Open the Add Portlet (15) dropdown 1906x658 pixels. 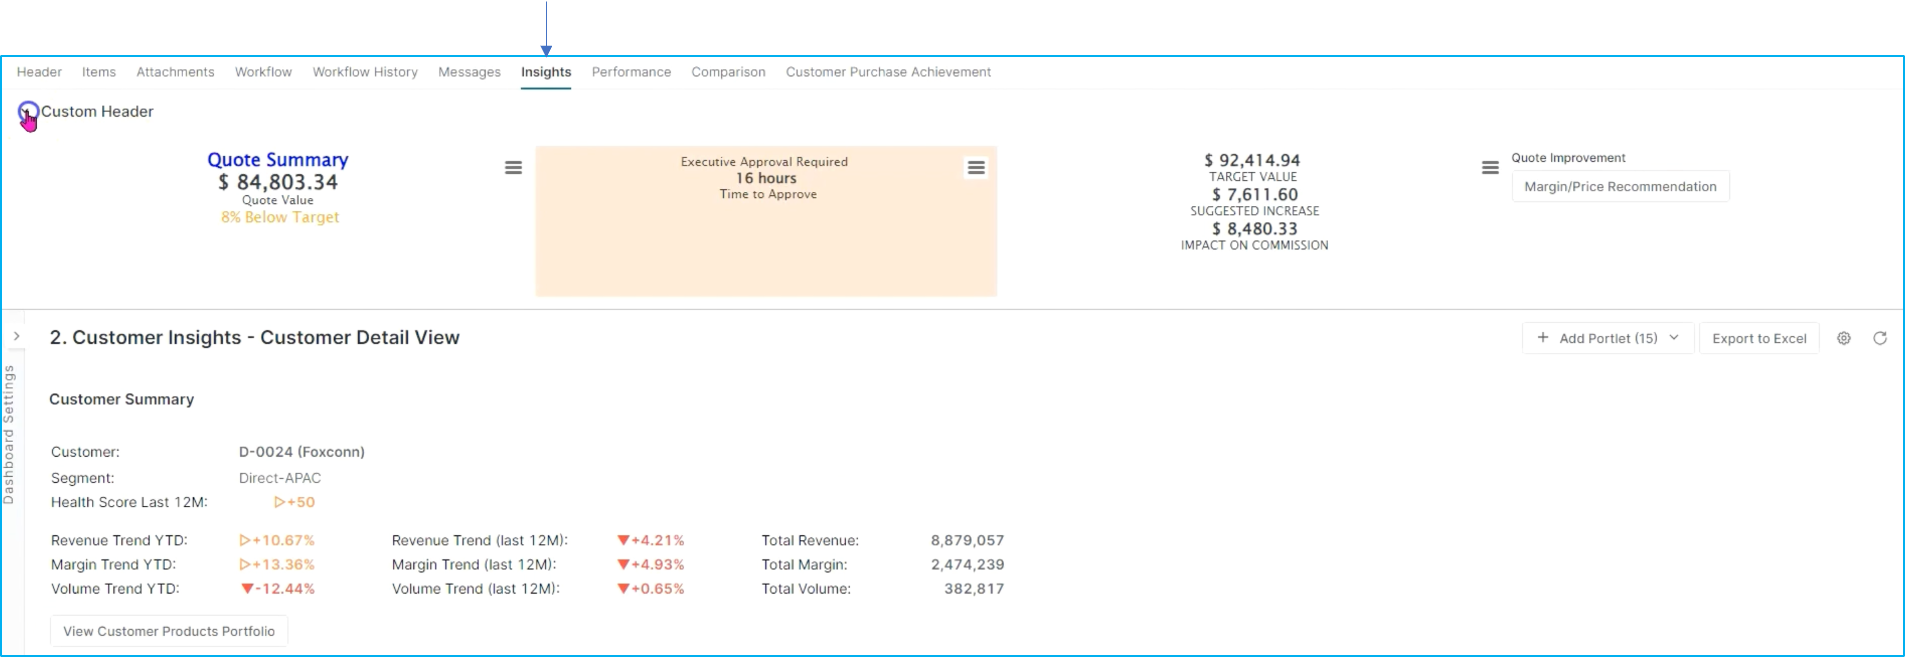(x=1608, y=338)
